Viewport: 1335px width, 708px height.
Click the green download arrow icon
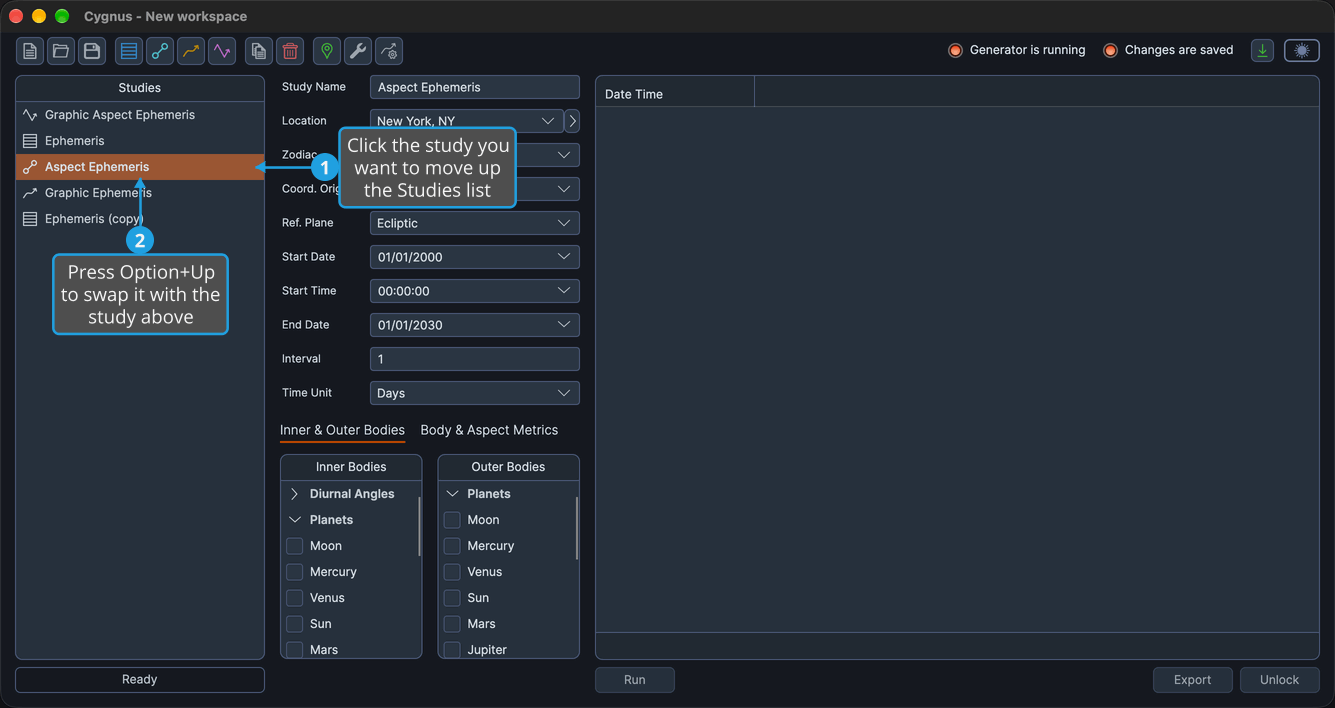coord(1263,50)
